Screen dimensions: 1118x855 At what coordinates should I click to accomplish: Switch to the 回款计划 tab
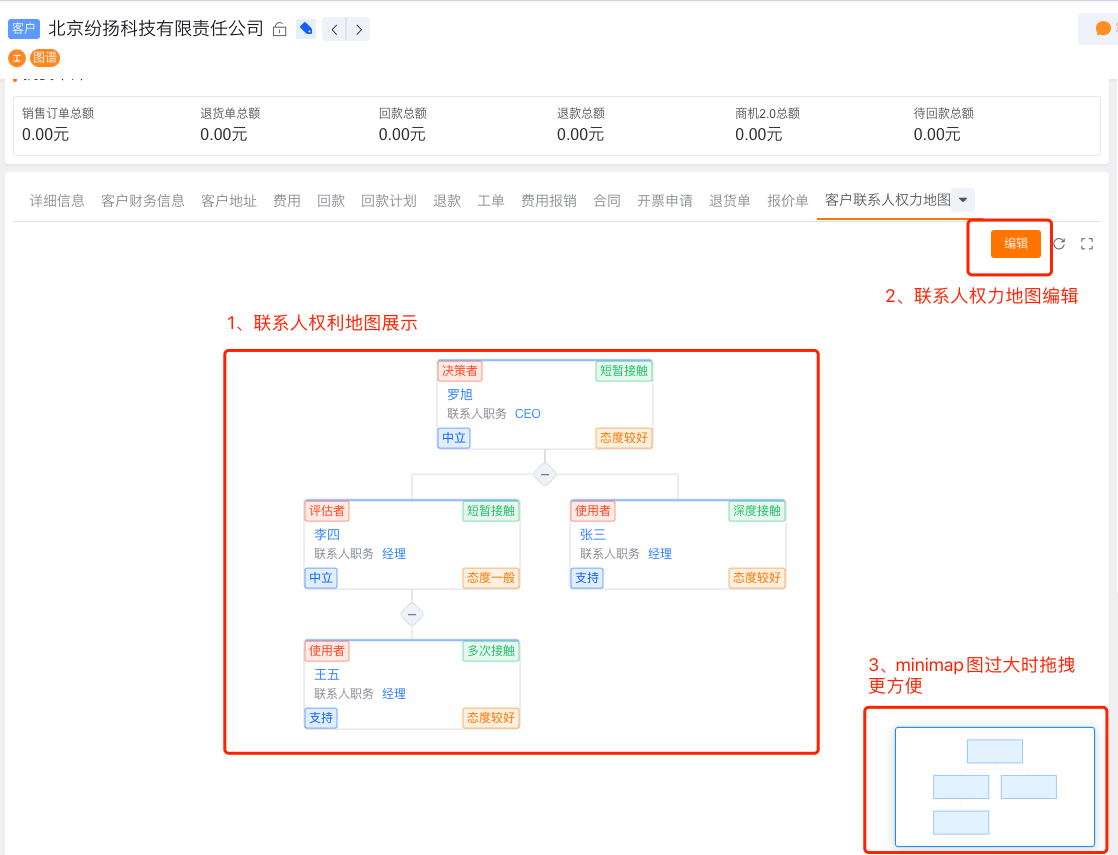(389, 201)
